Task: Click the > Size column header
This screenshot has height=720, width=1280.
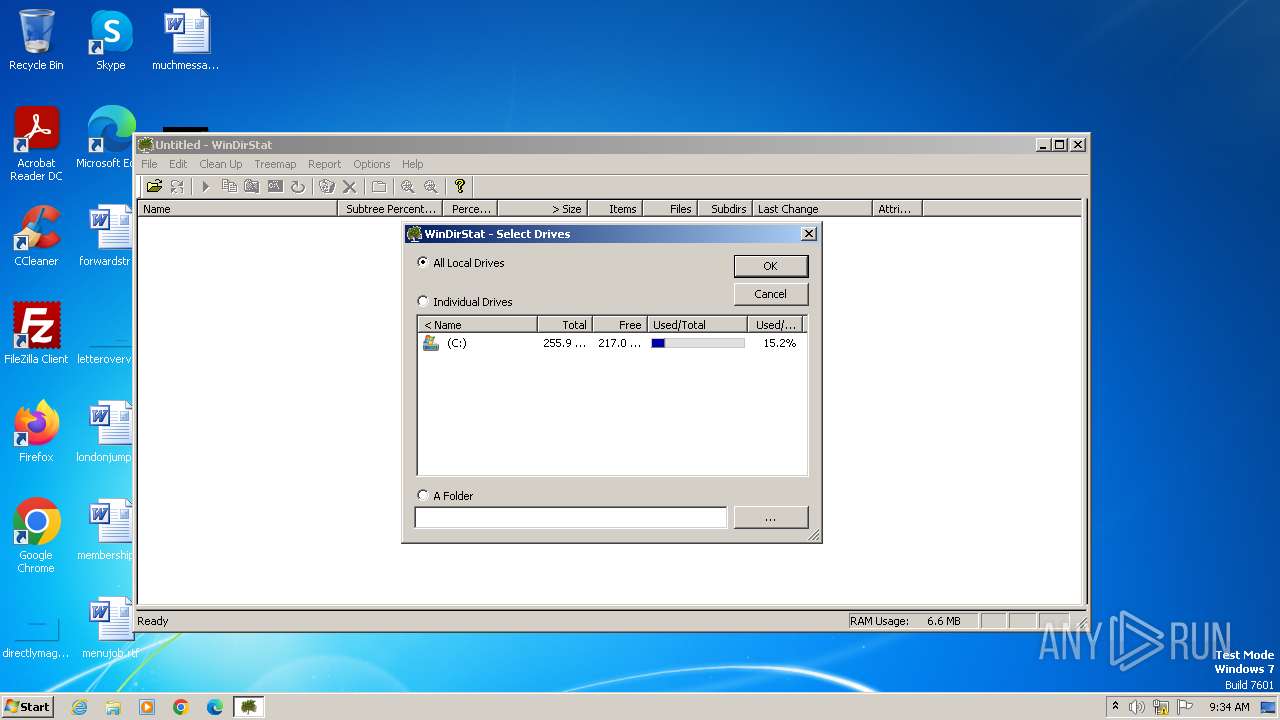Action: 542,209
